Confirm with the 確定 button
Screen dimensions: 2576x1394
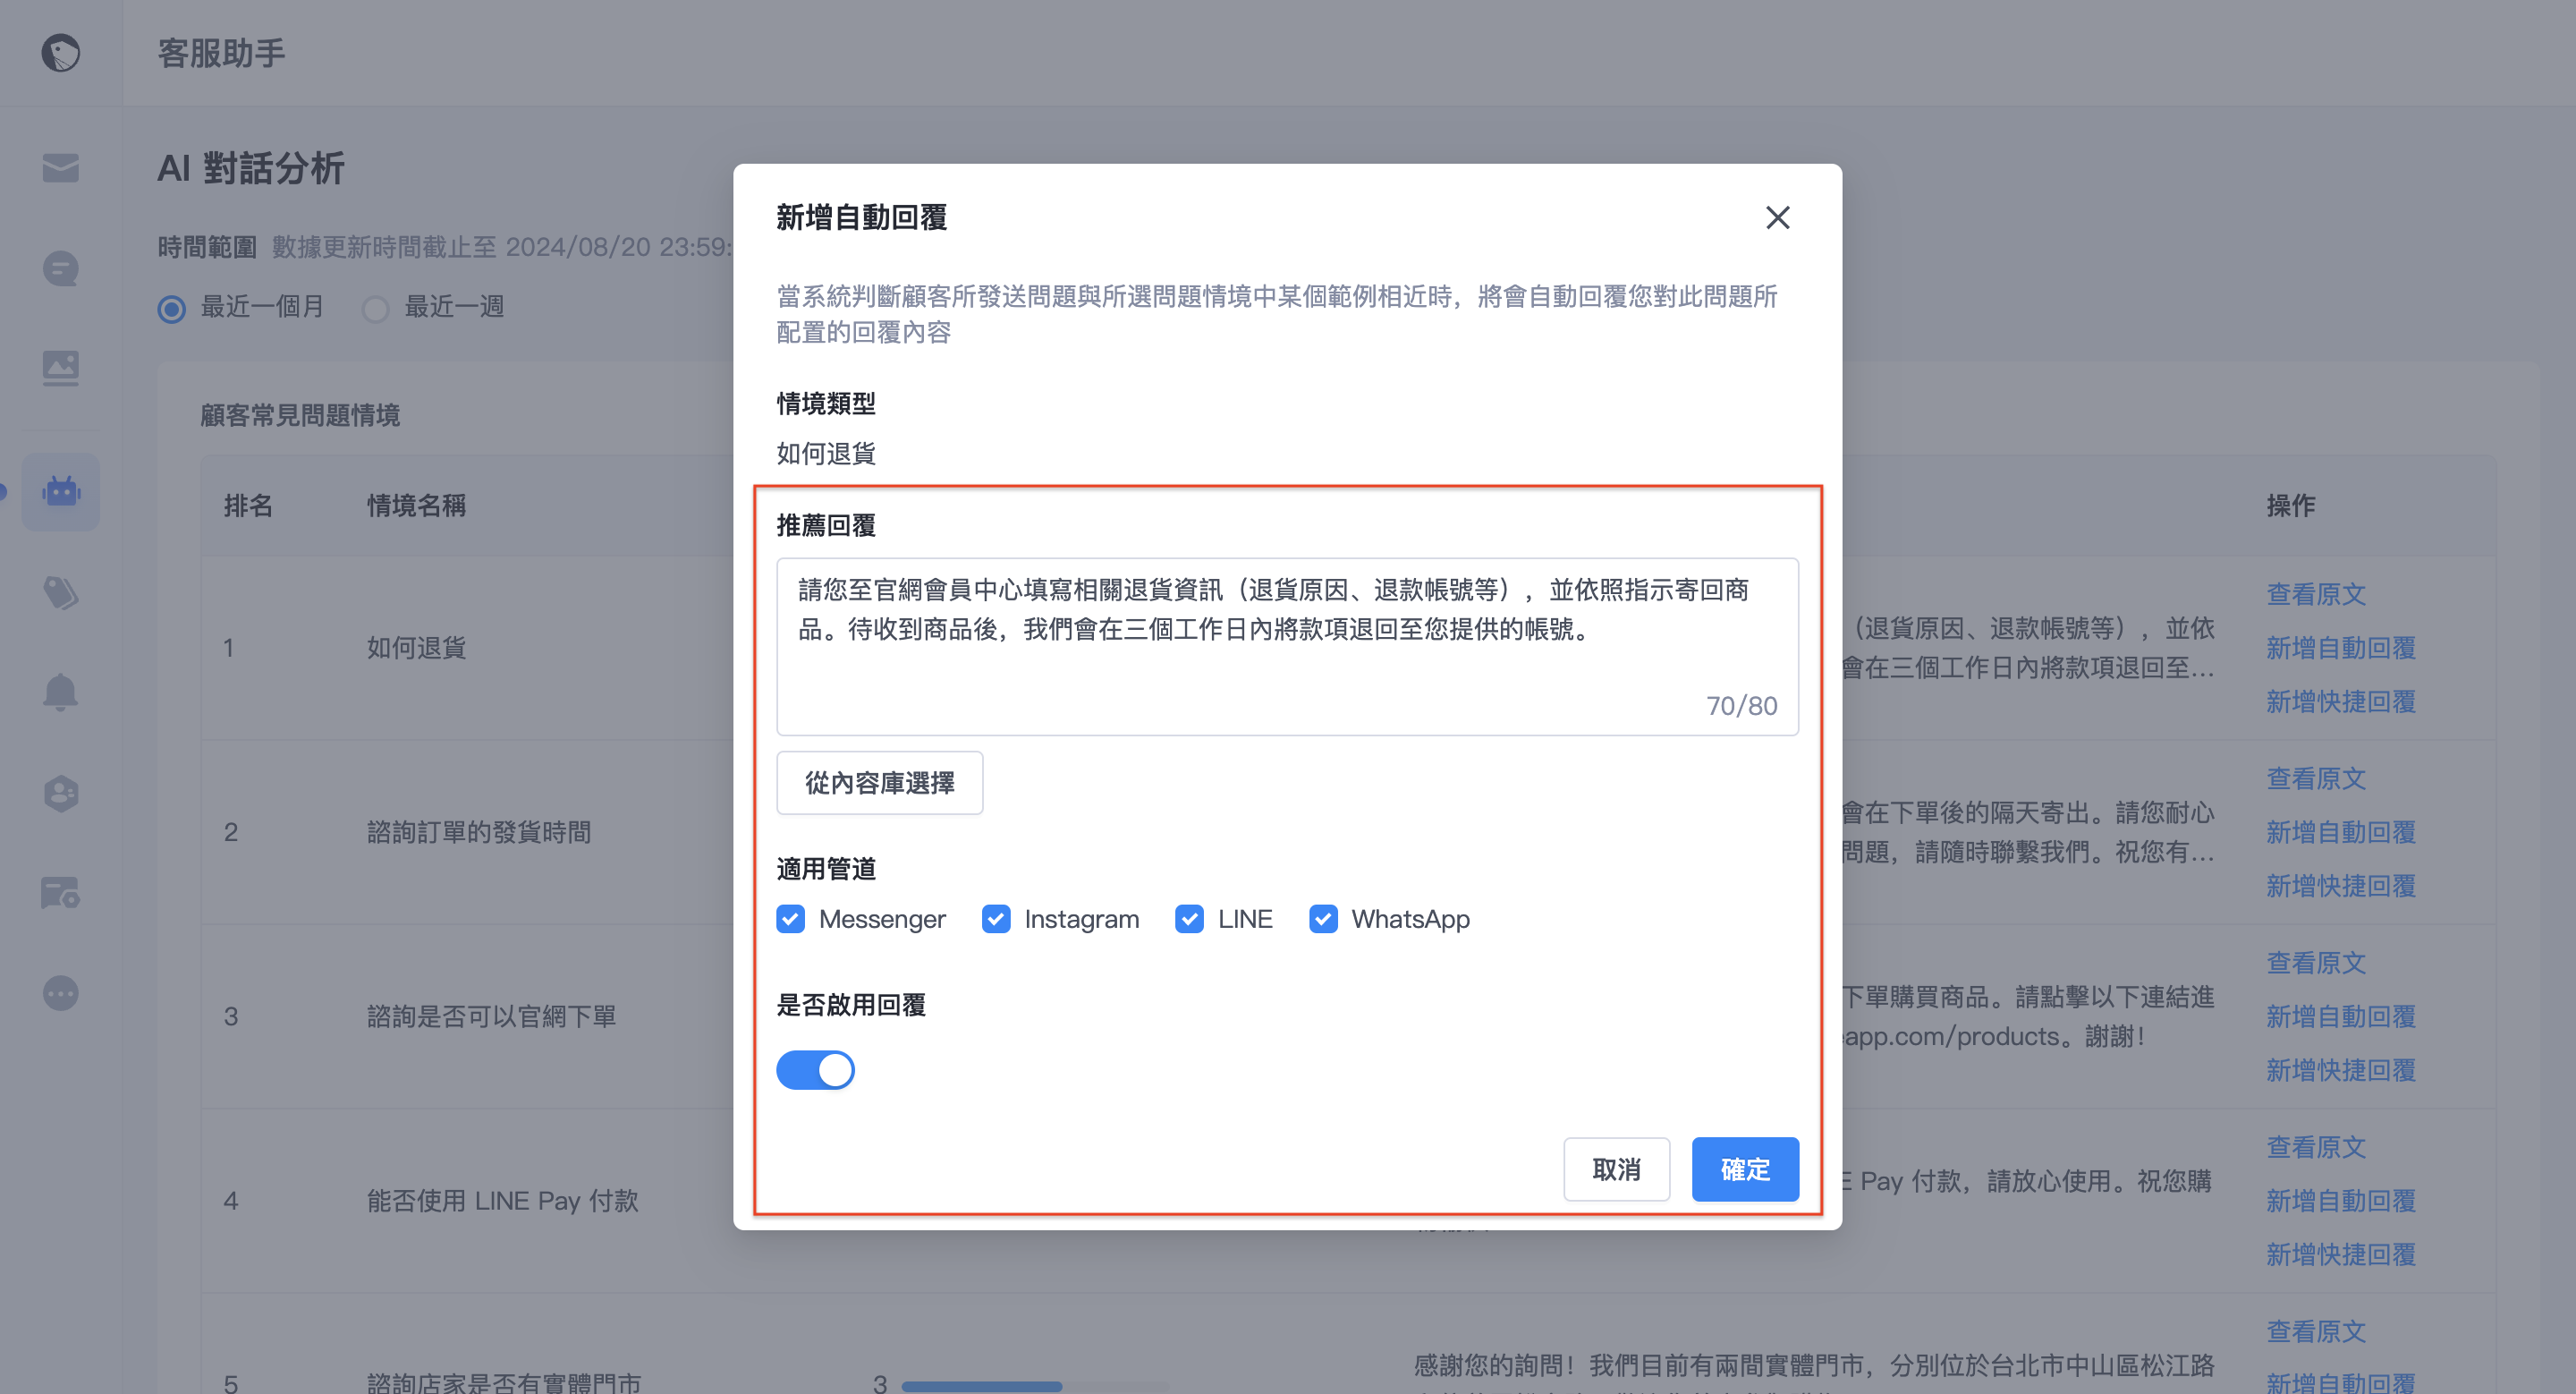1745,1168
